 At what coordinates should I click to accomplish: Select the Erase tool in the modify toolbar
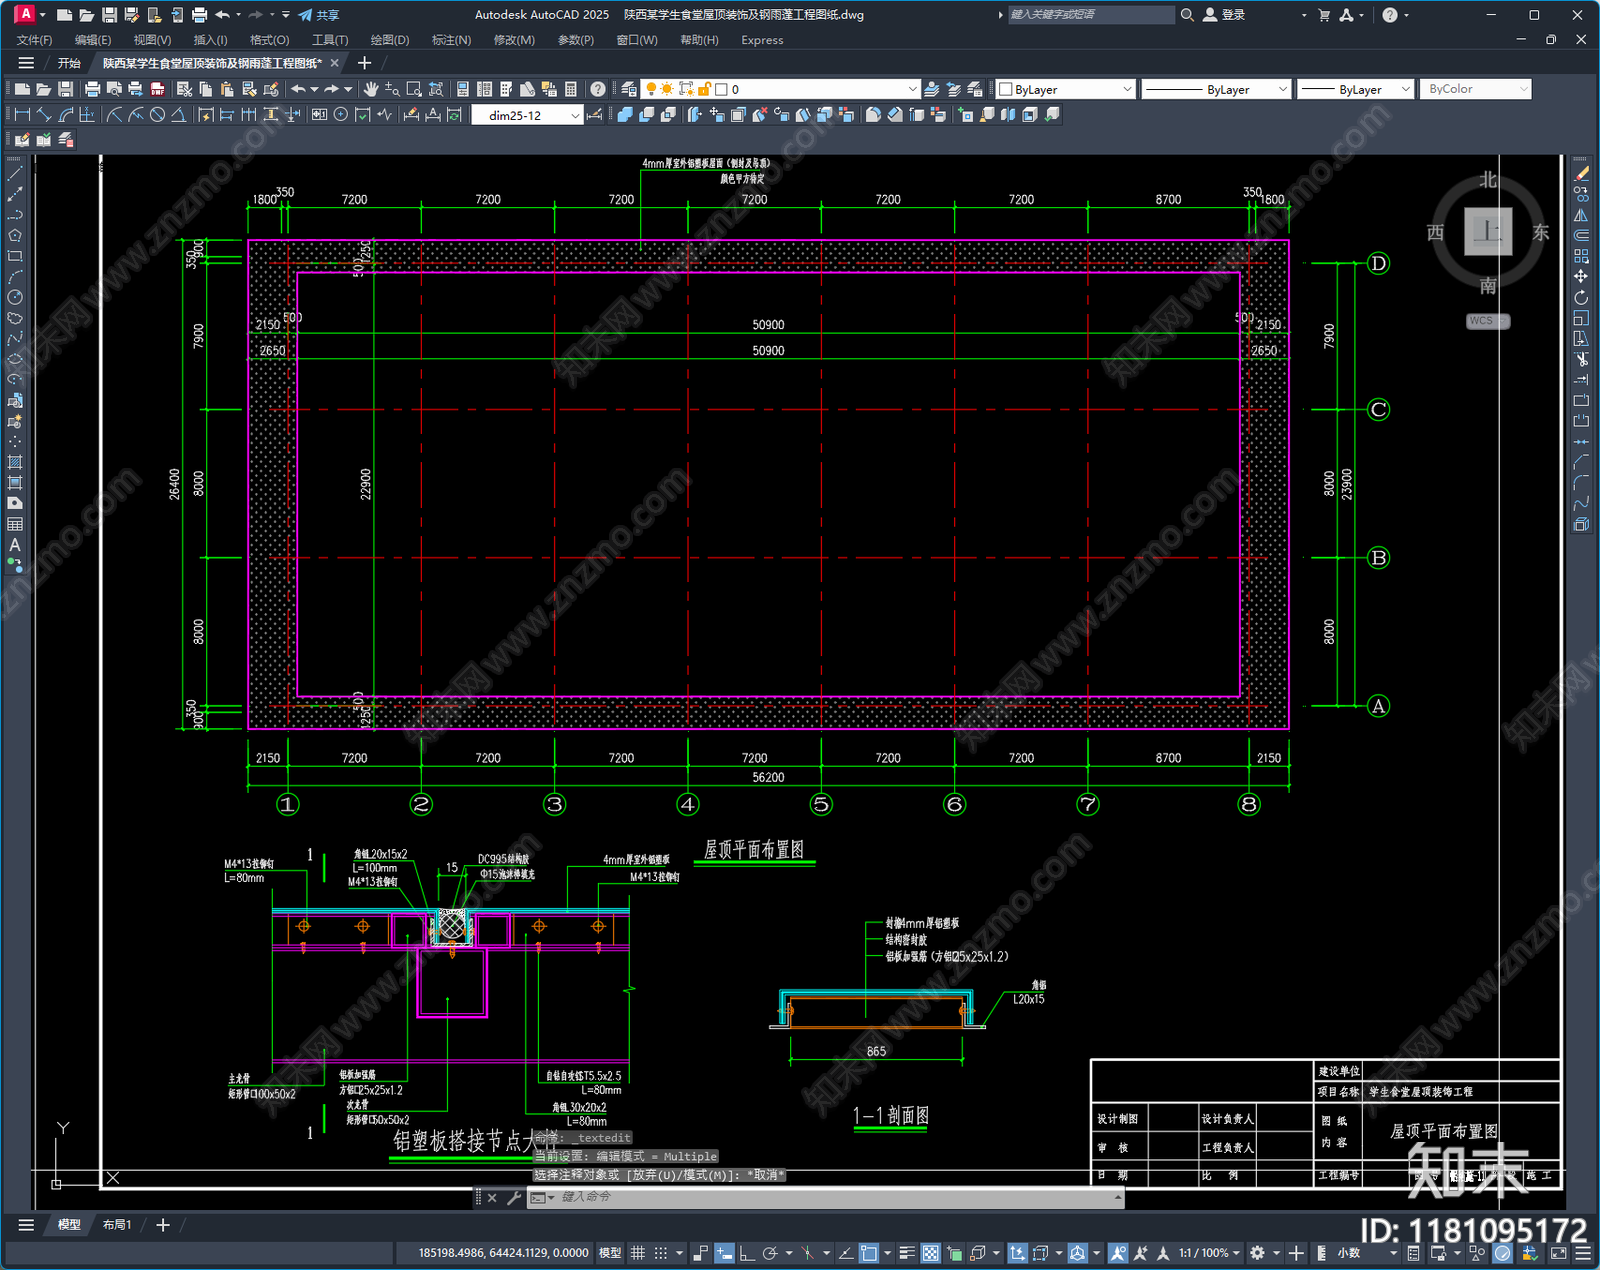[x=1581, y=174]
